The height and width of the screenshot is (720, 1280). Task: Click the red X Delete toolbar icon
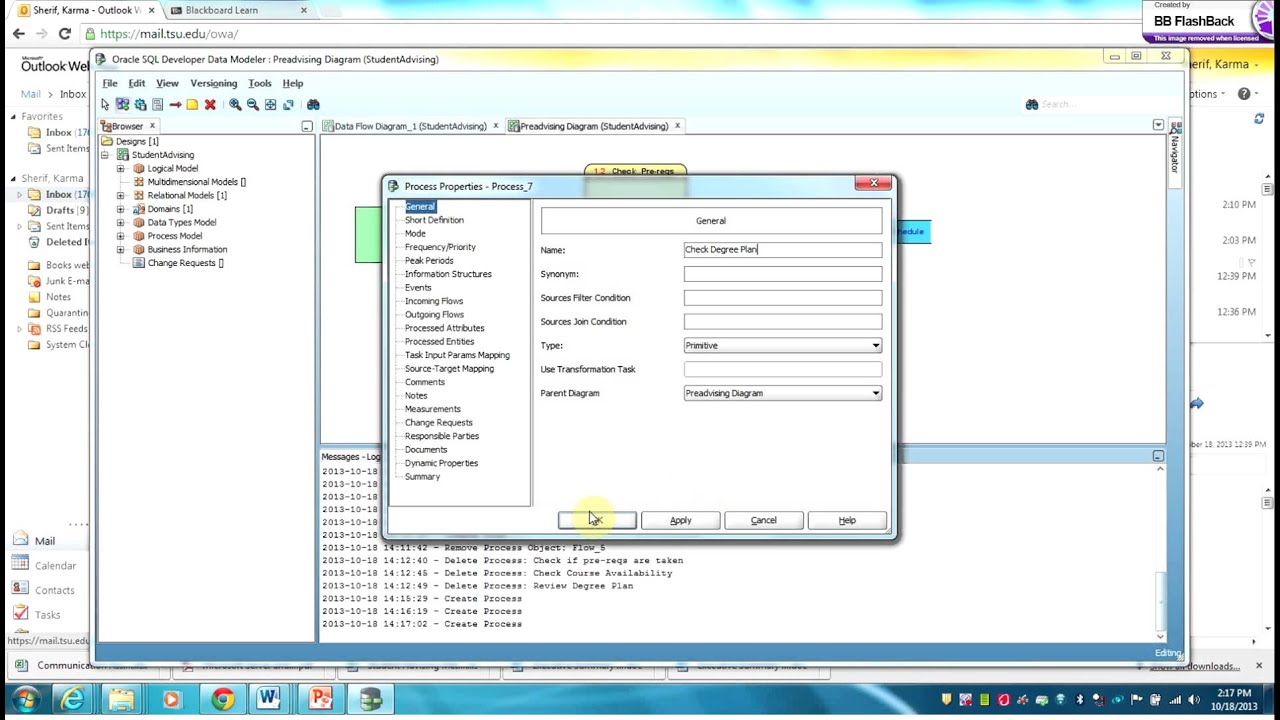210,104
